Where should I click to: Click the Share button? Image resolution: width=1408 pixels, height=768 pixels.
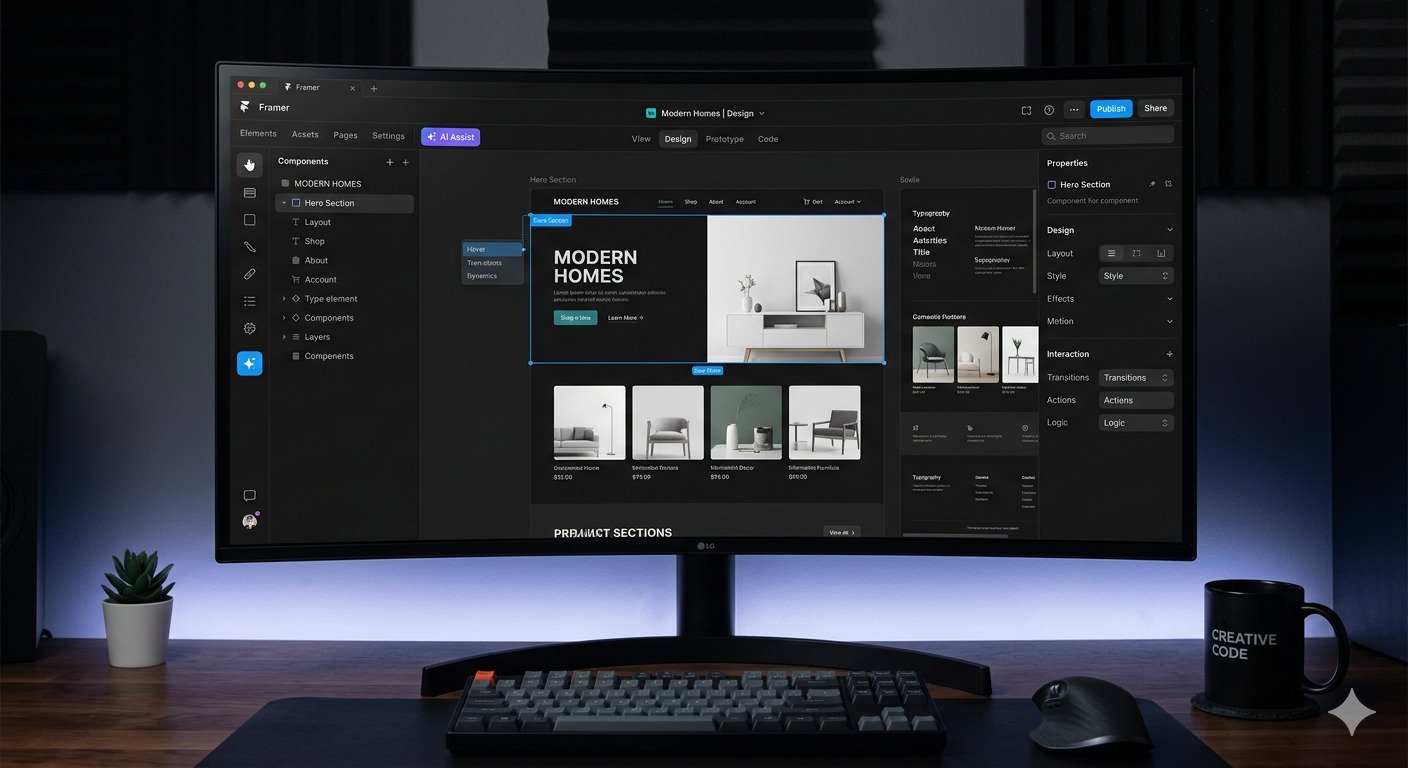click(x=1155, y=108)
